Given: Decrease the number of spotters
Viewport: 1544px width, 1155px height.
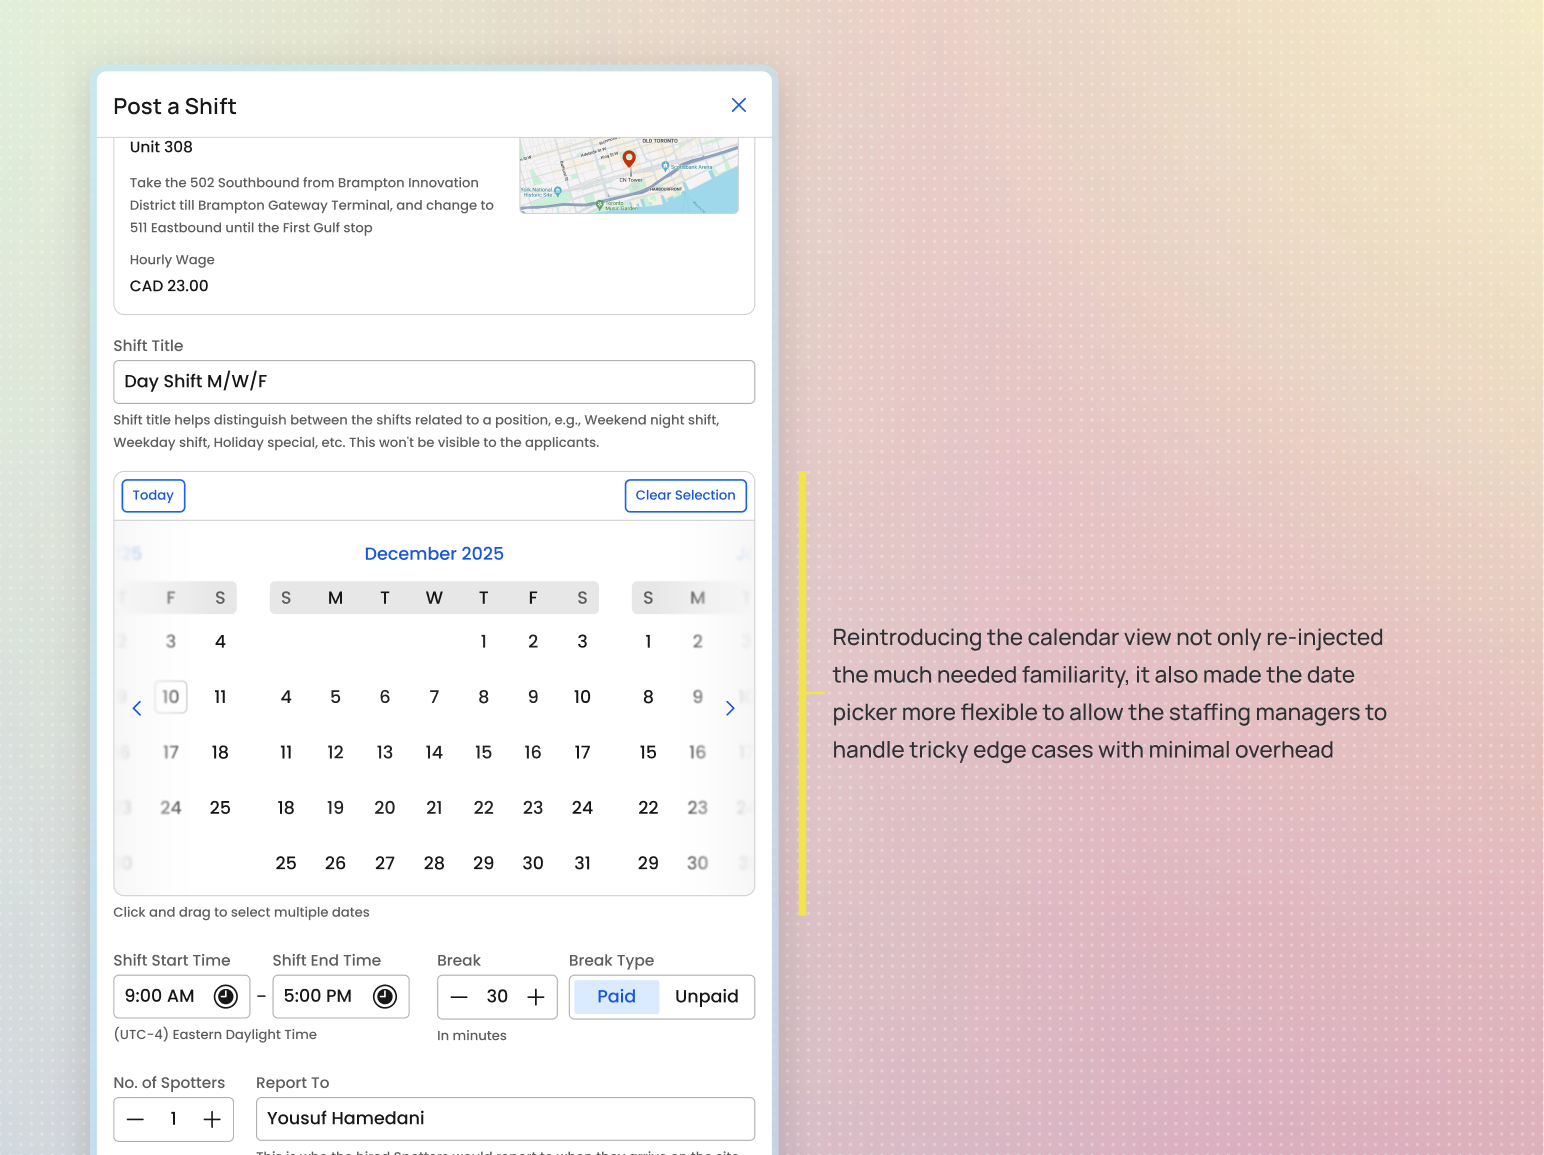Looking at the screenshot, I should [136, 1119].
